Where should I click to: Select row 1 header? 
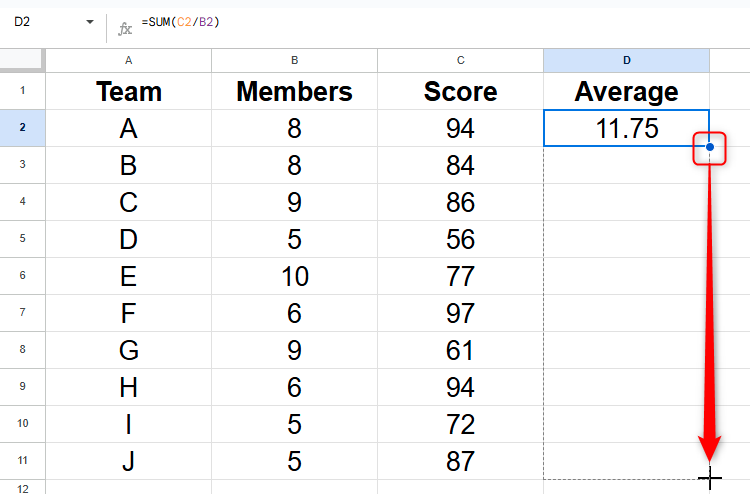click(x=22, y=92)
